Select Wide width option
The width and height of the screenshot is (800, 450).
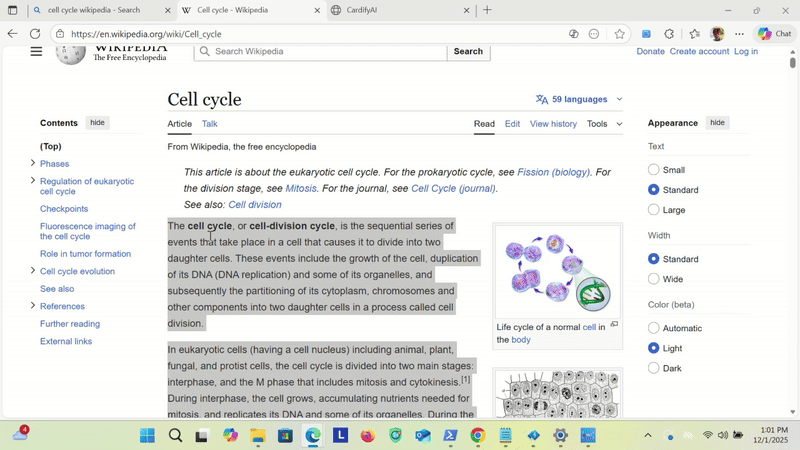(654, 279)
